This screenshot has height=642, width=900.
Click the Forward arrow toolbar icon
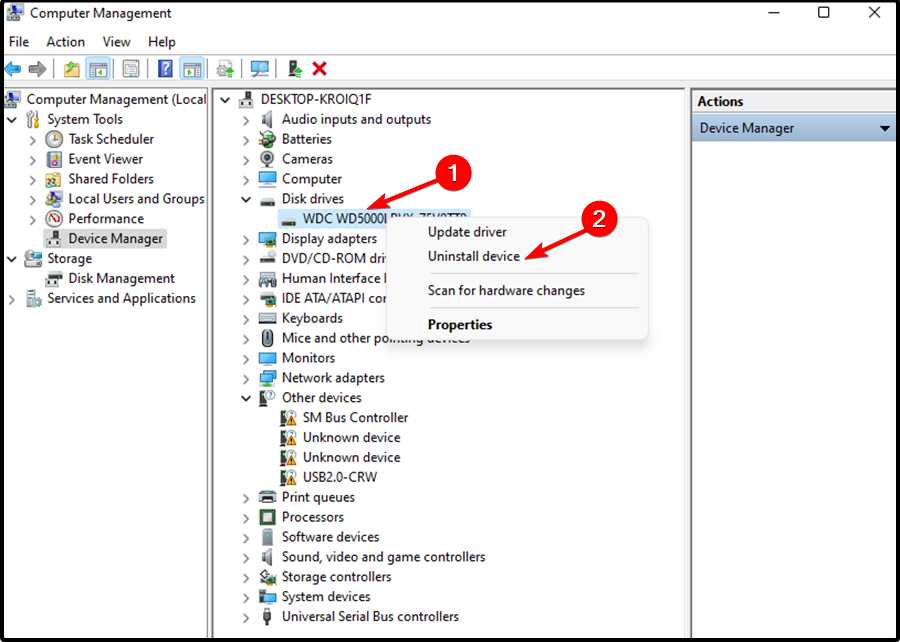pyautogui.click(x=37, y=69)
